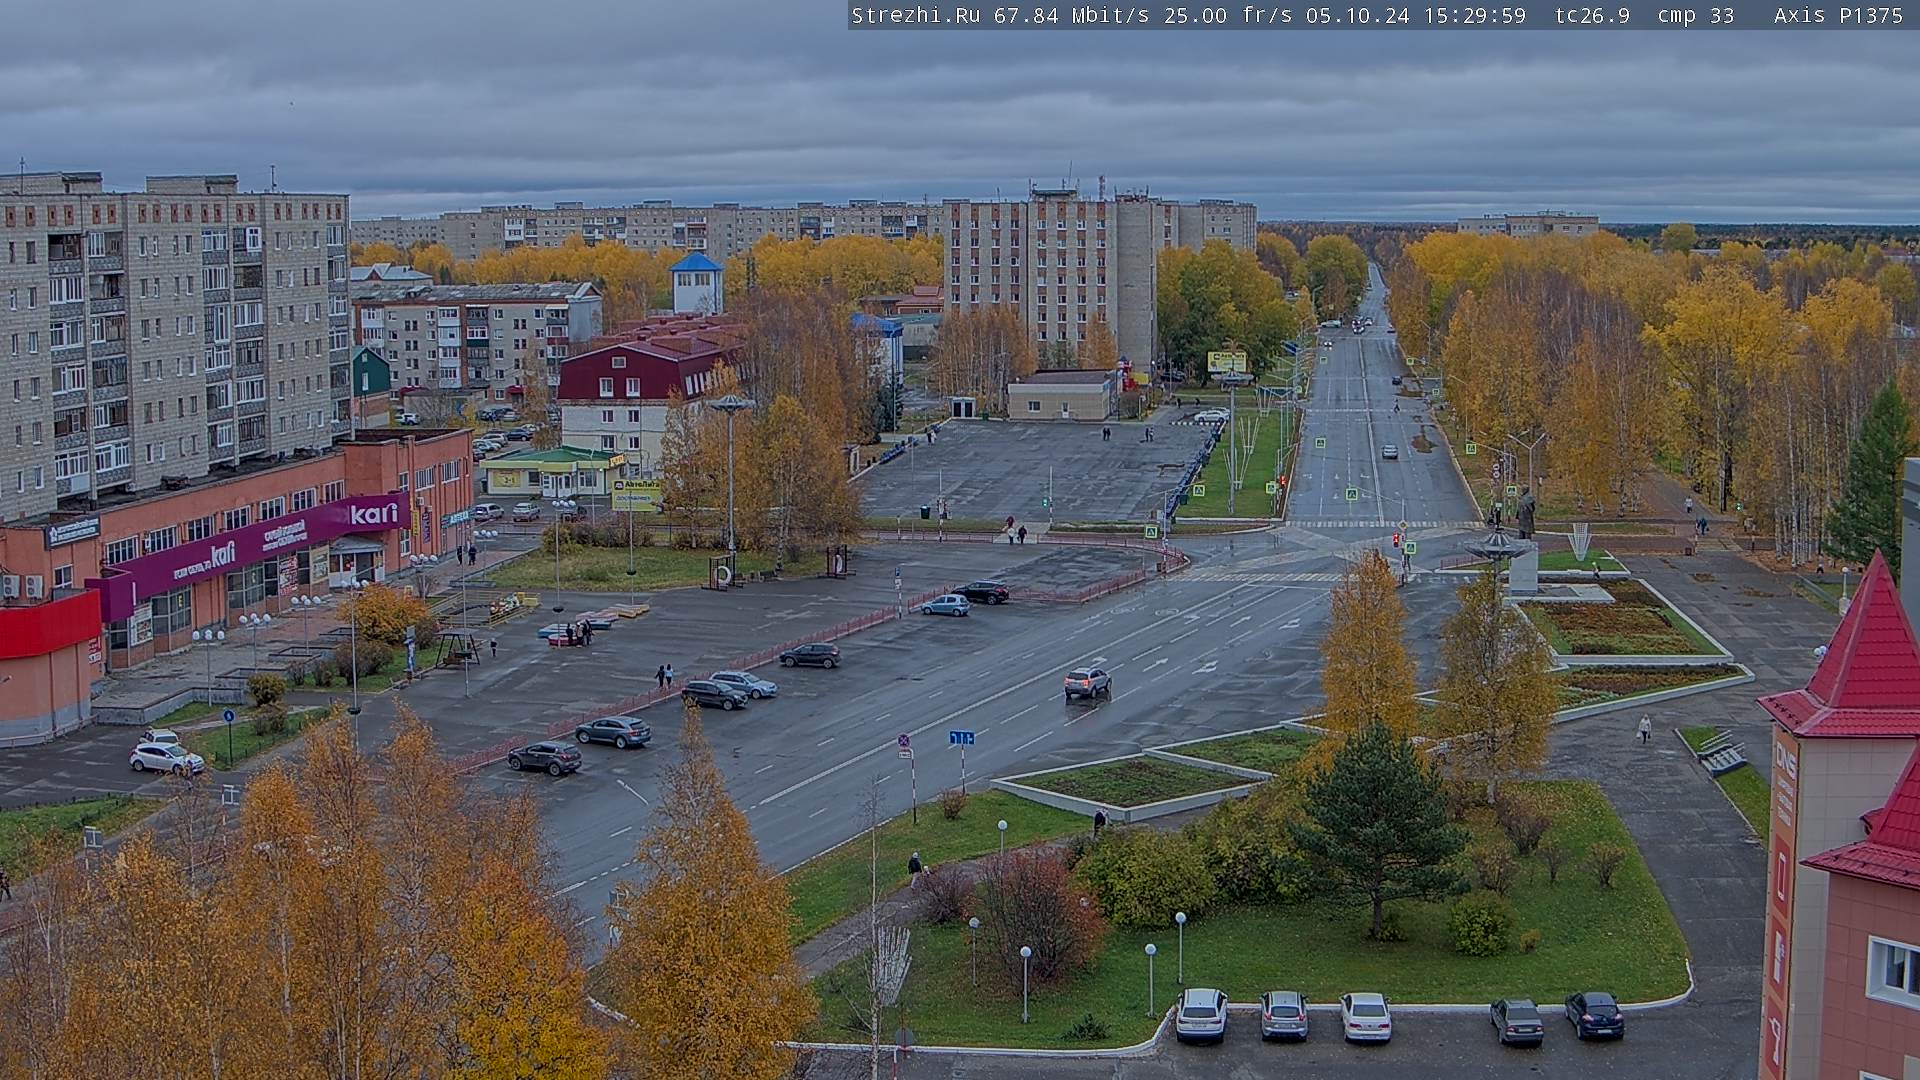Click the timestamp 15:29:59
The height and width of the screenshot is (1080, 1920).
tap(1475, 15)
